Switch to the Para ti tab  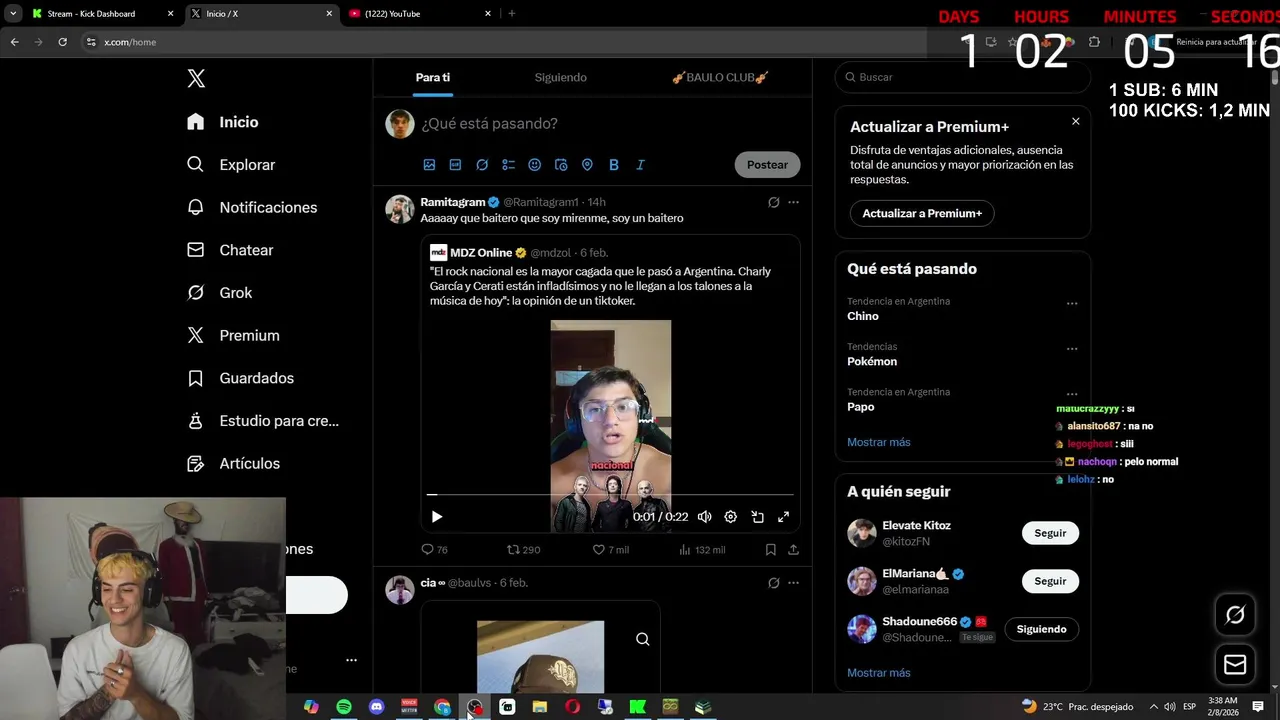click(433, 77)
